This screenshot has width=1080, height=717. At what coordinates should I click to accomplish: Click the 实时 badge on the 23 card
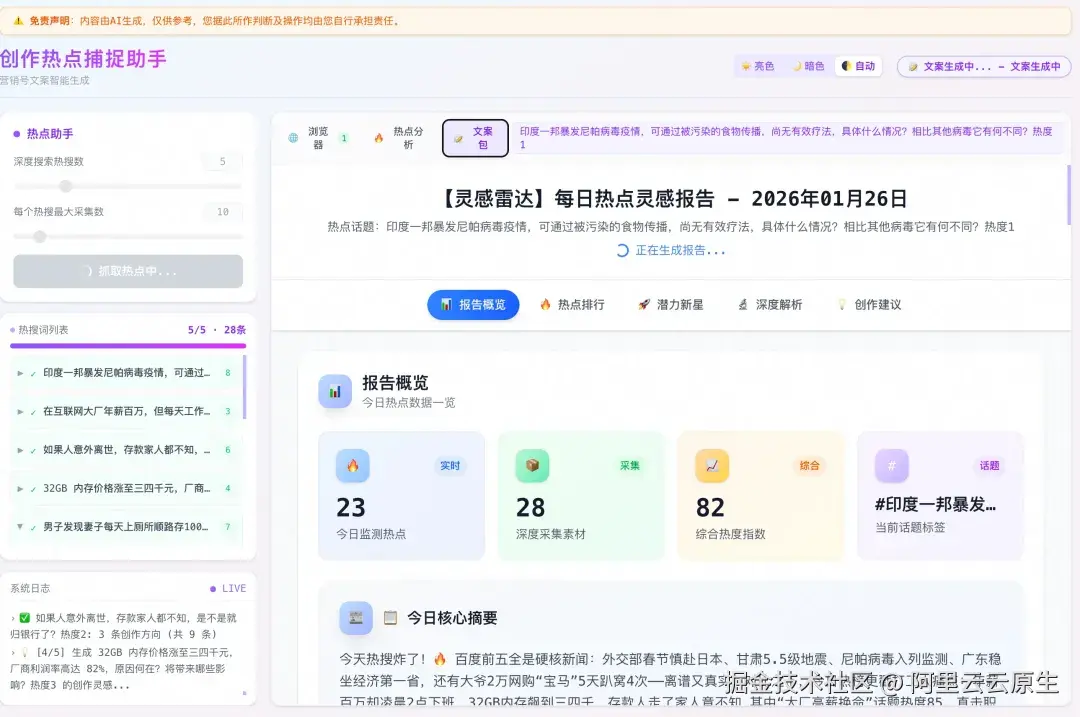[450, 466]
